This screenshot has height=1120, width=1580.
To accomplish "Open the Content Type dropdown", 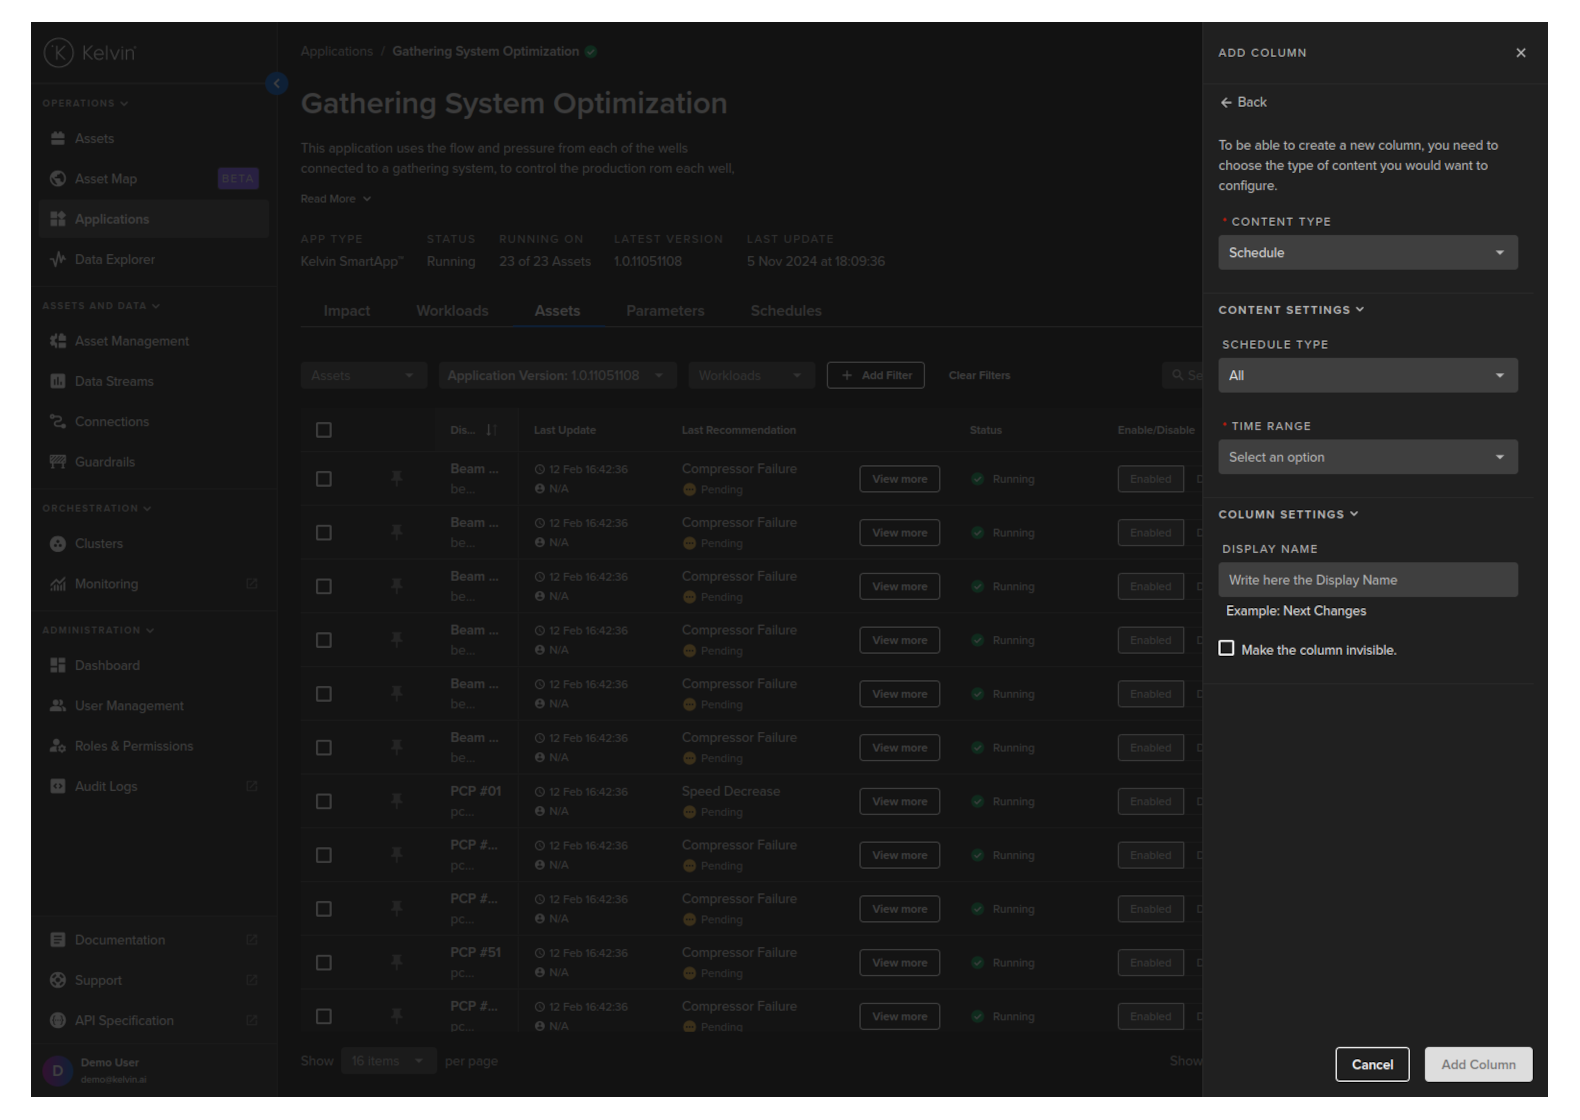I will [1367, 253].
